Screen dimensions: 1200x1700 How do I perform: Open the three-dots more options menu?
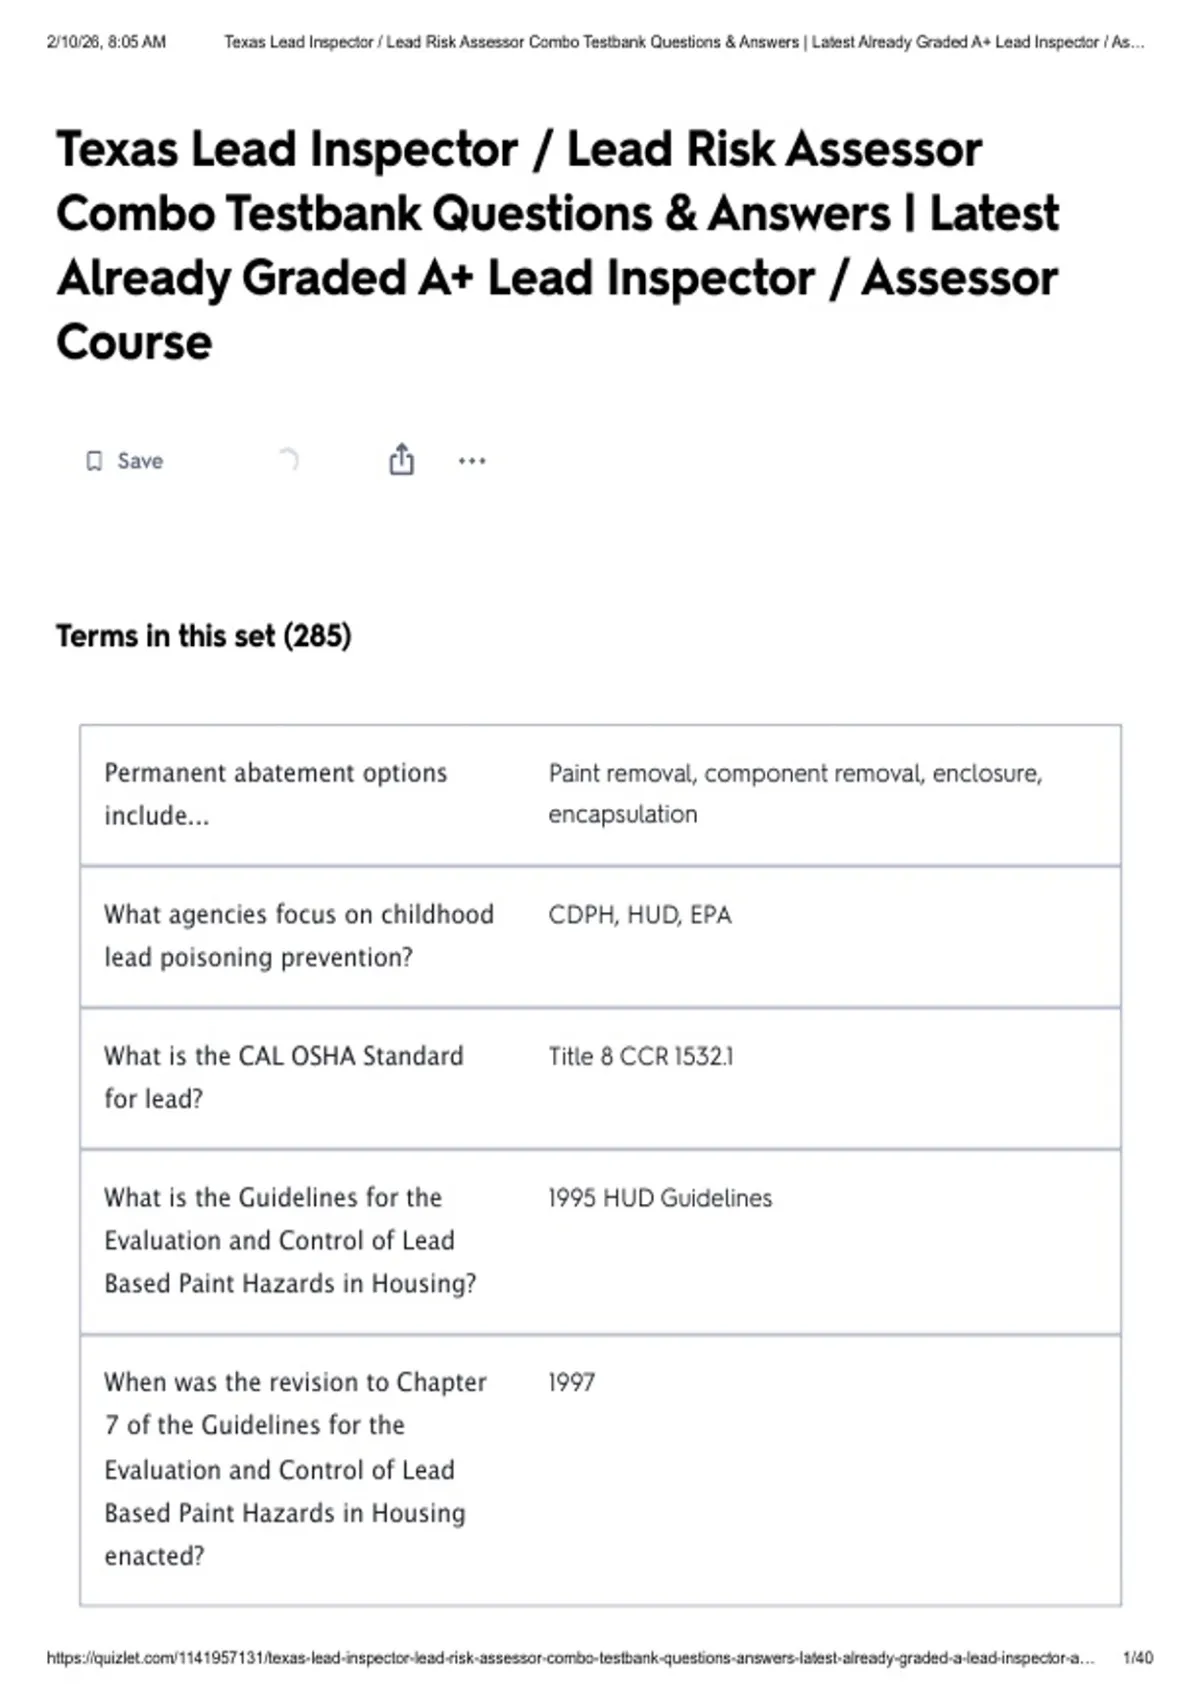point(472,461)
